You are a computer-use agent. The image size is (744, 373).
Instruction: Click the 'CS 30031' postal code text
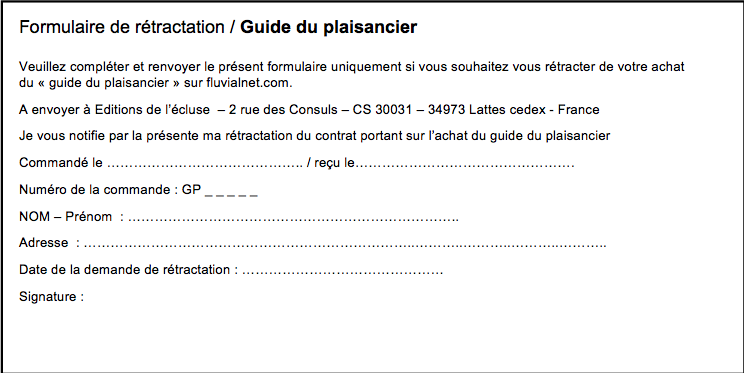click(382, 110)
